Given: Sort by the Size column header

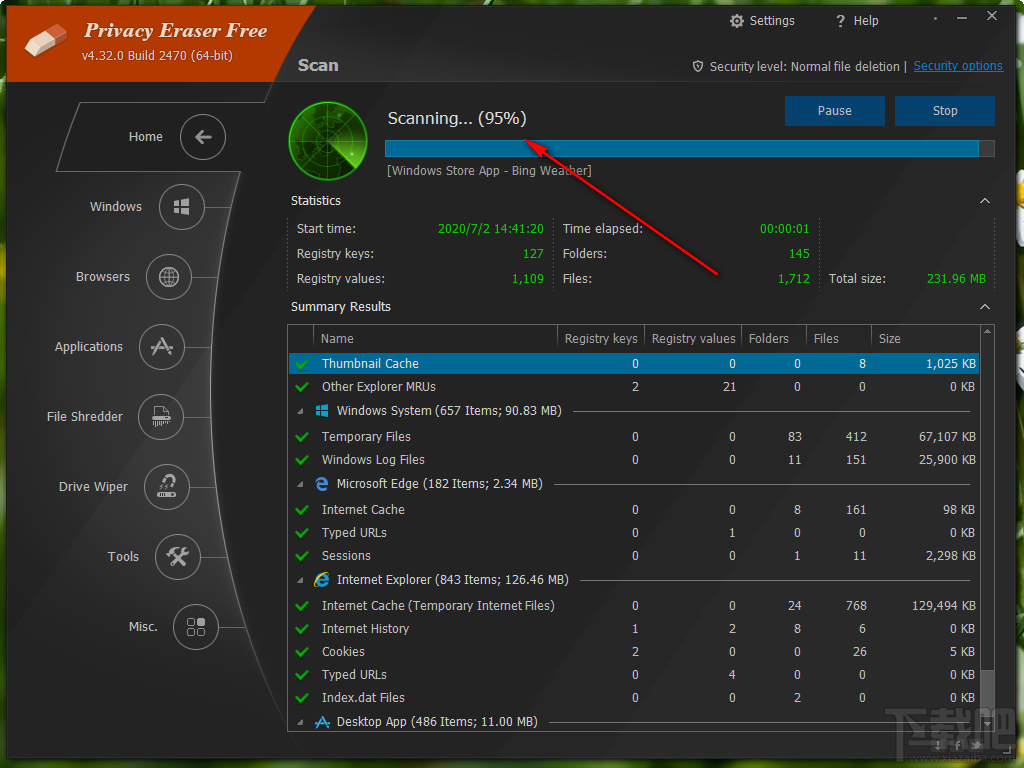Looking at the screenshot, I should coord(925,338).
